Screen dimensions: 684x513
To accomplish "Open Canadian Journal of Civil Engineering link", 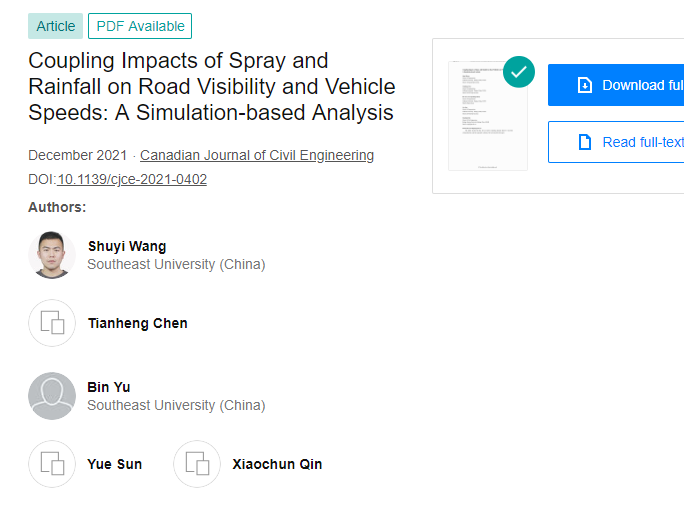I will [x=257, y=155].
